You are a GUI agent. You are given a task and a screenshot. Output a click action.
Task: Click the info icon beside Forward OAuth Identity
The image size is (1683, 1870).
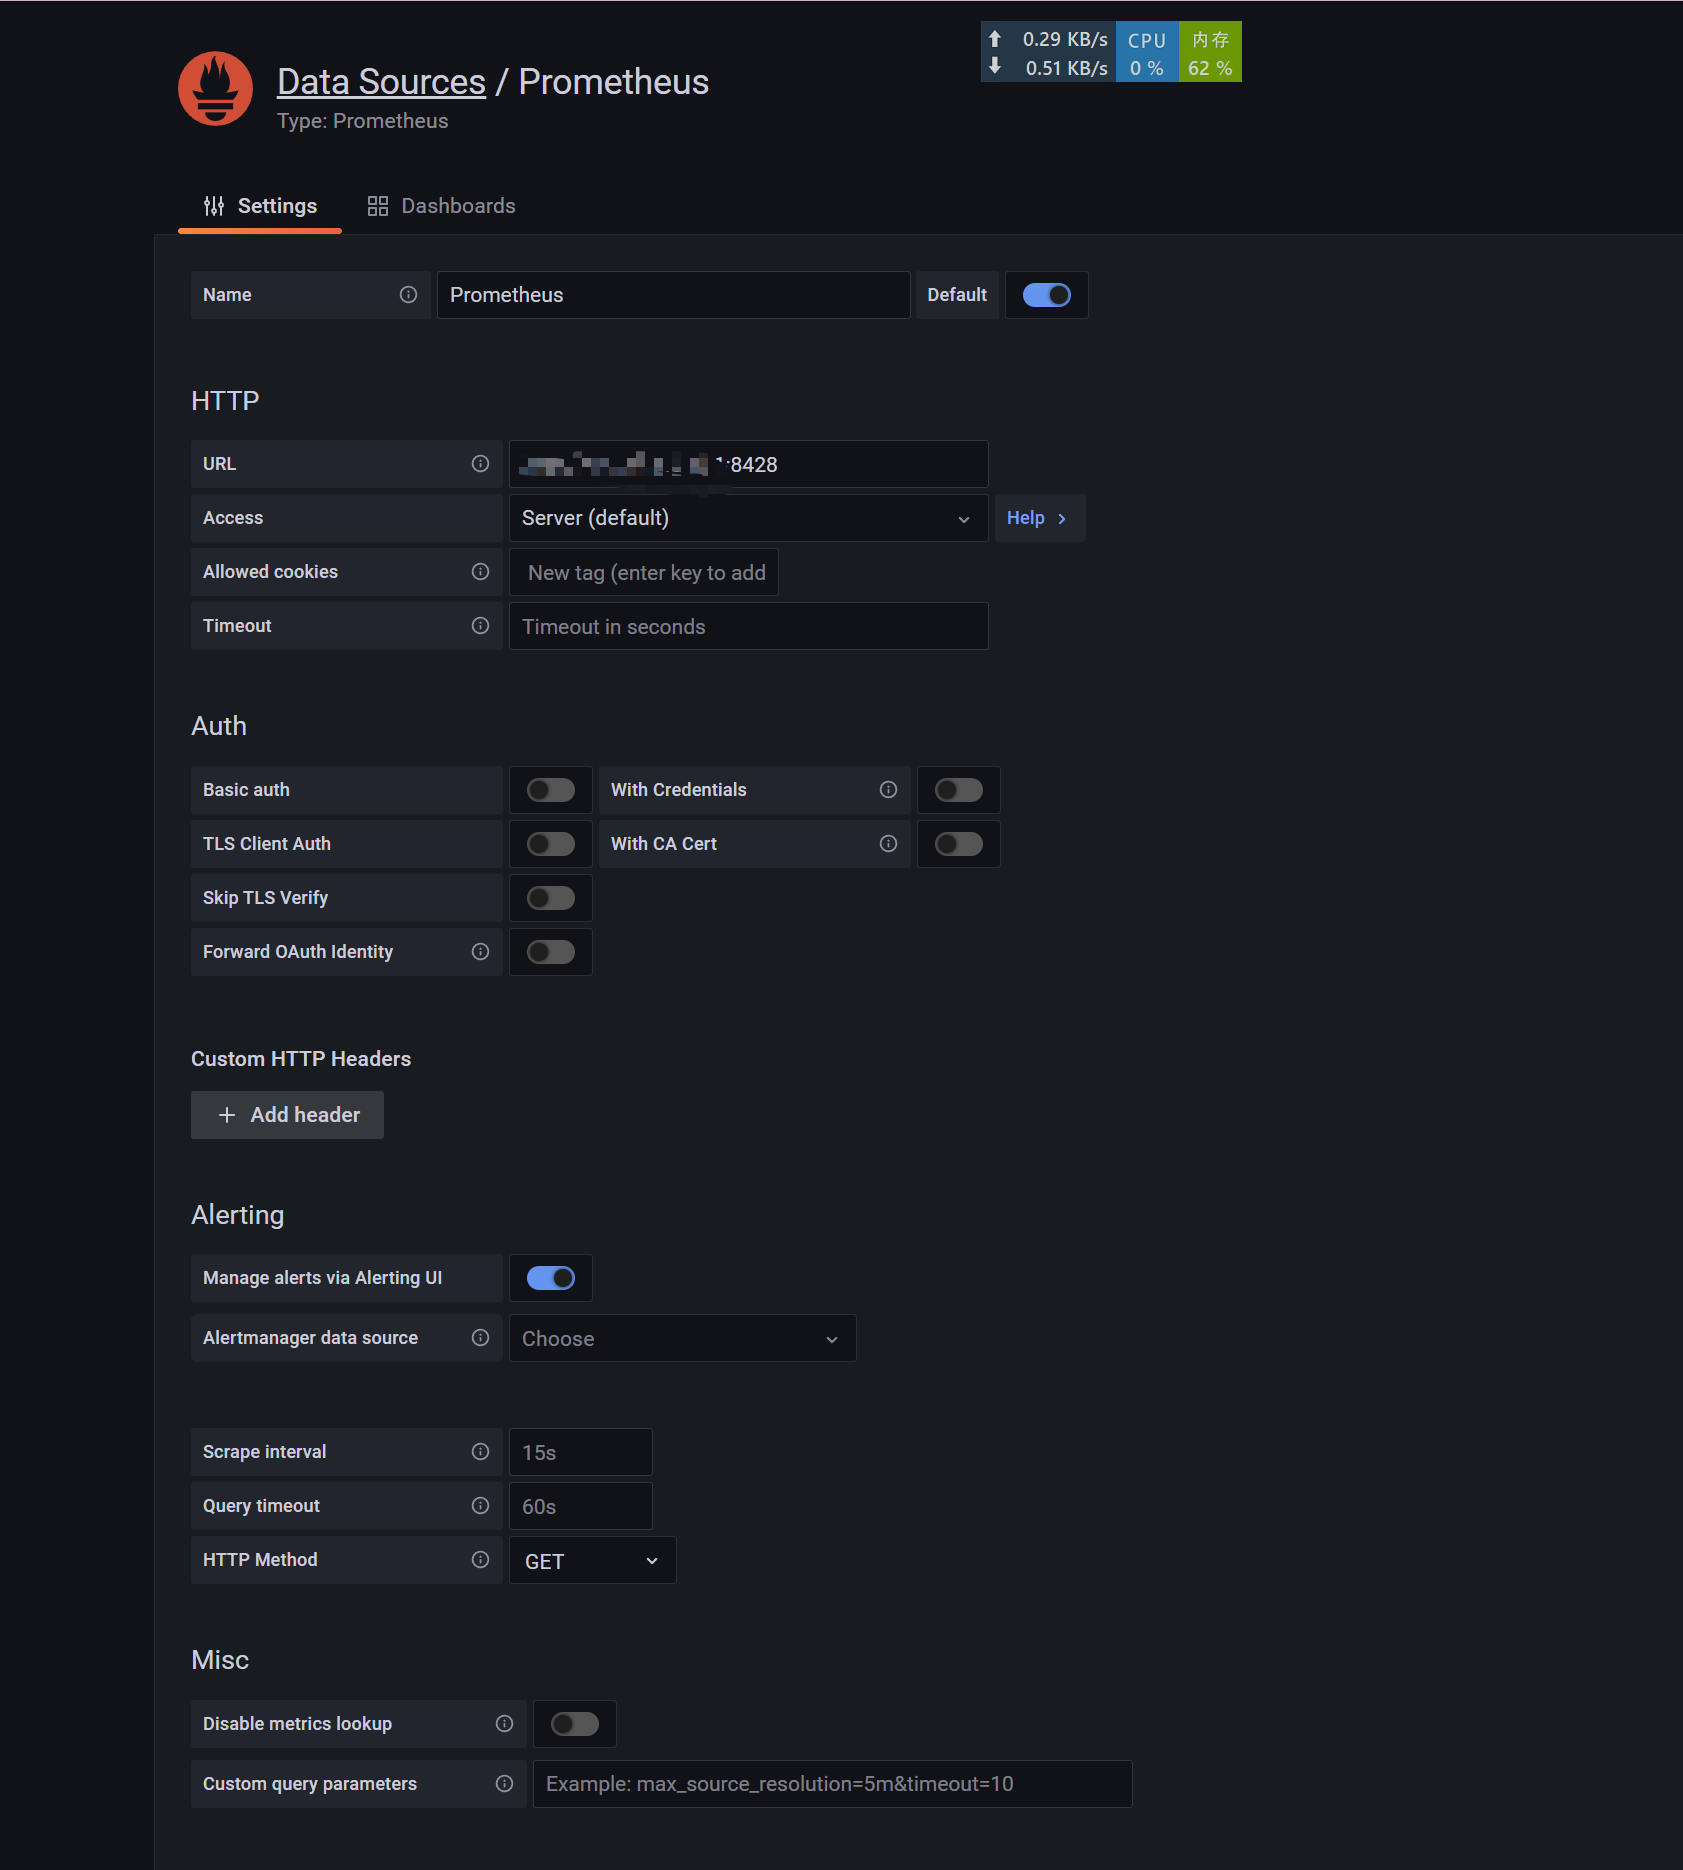tap(480, 952)
